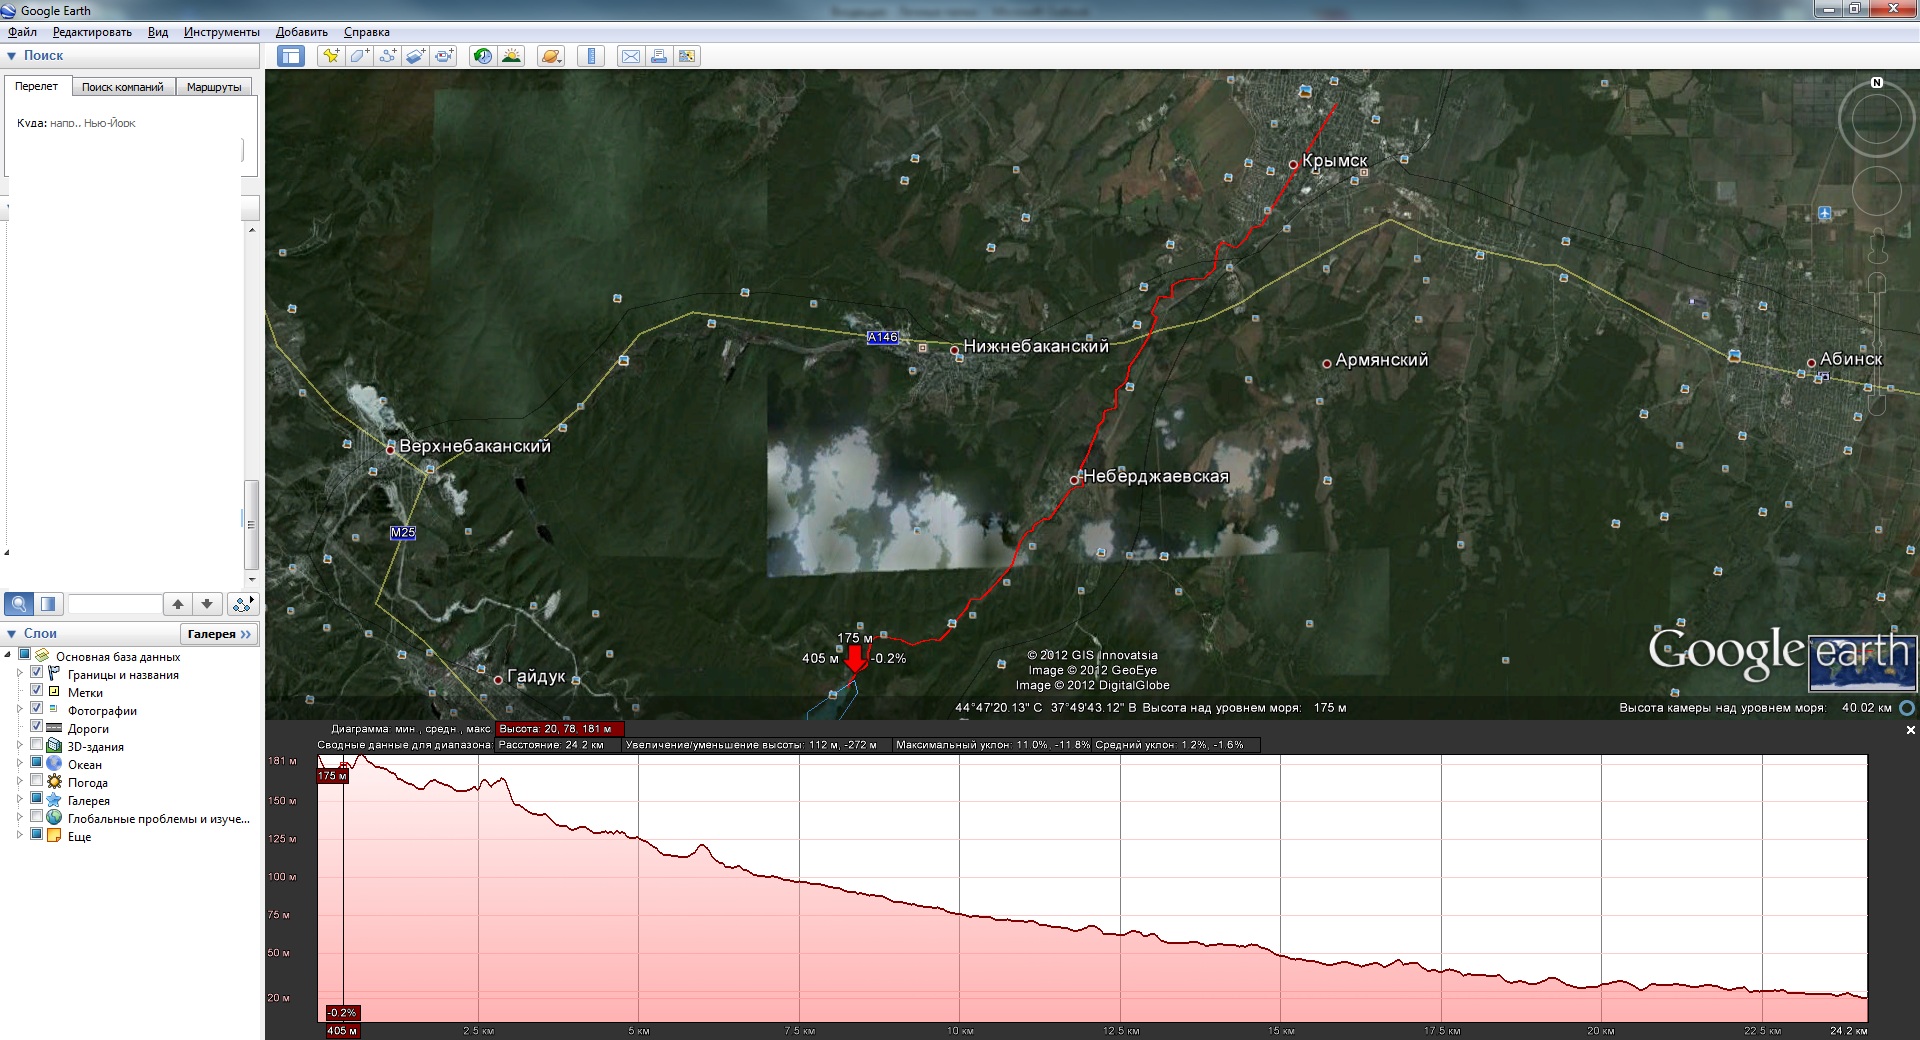The image size is (1920, 1040).
Task: Toggle the Галерея layer checkbox
Action: point(37,800)
